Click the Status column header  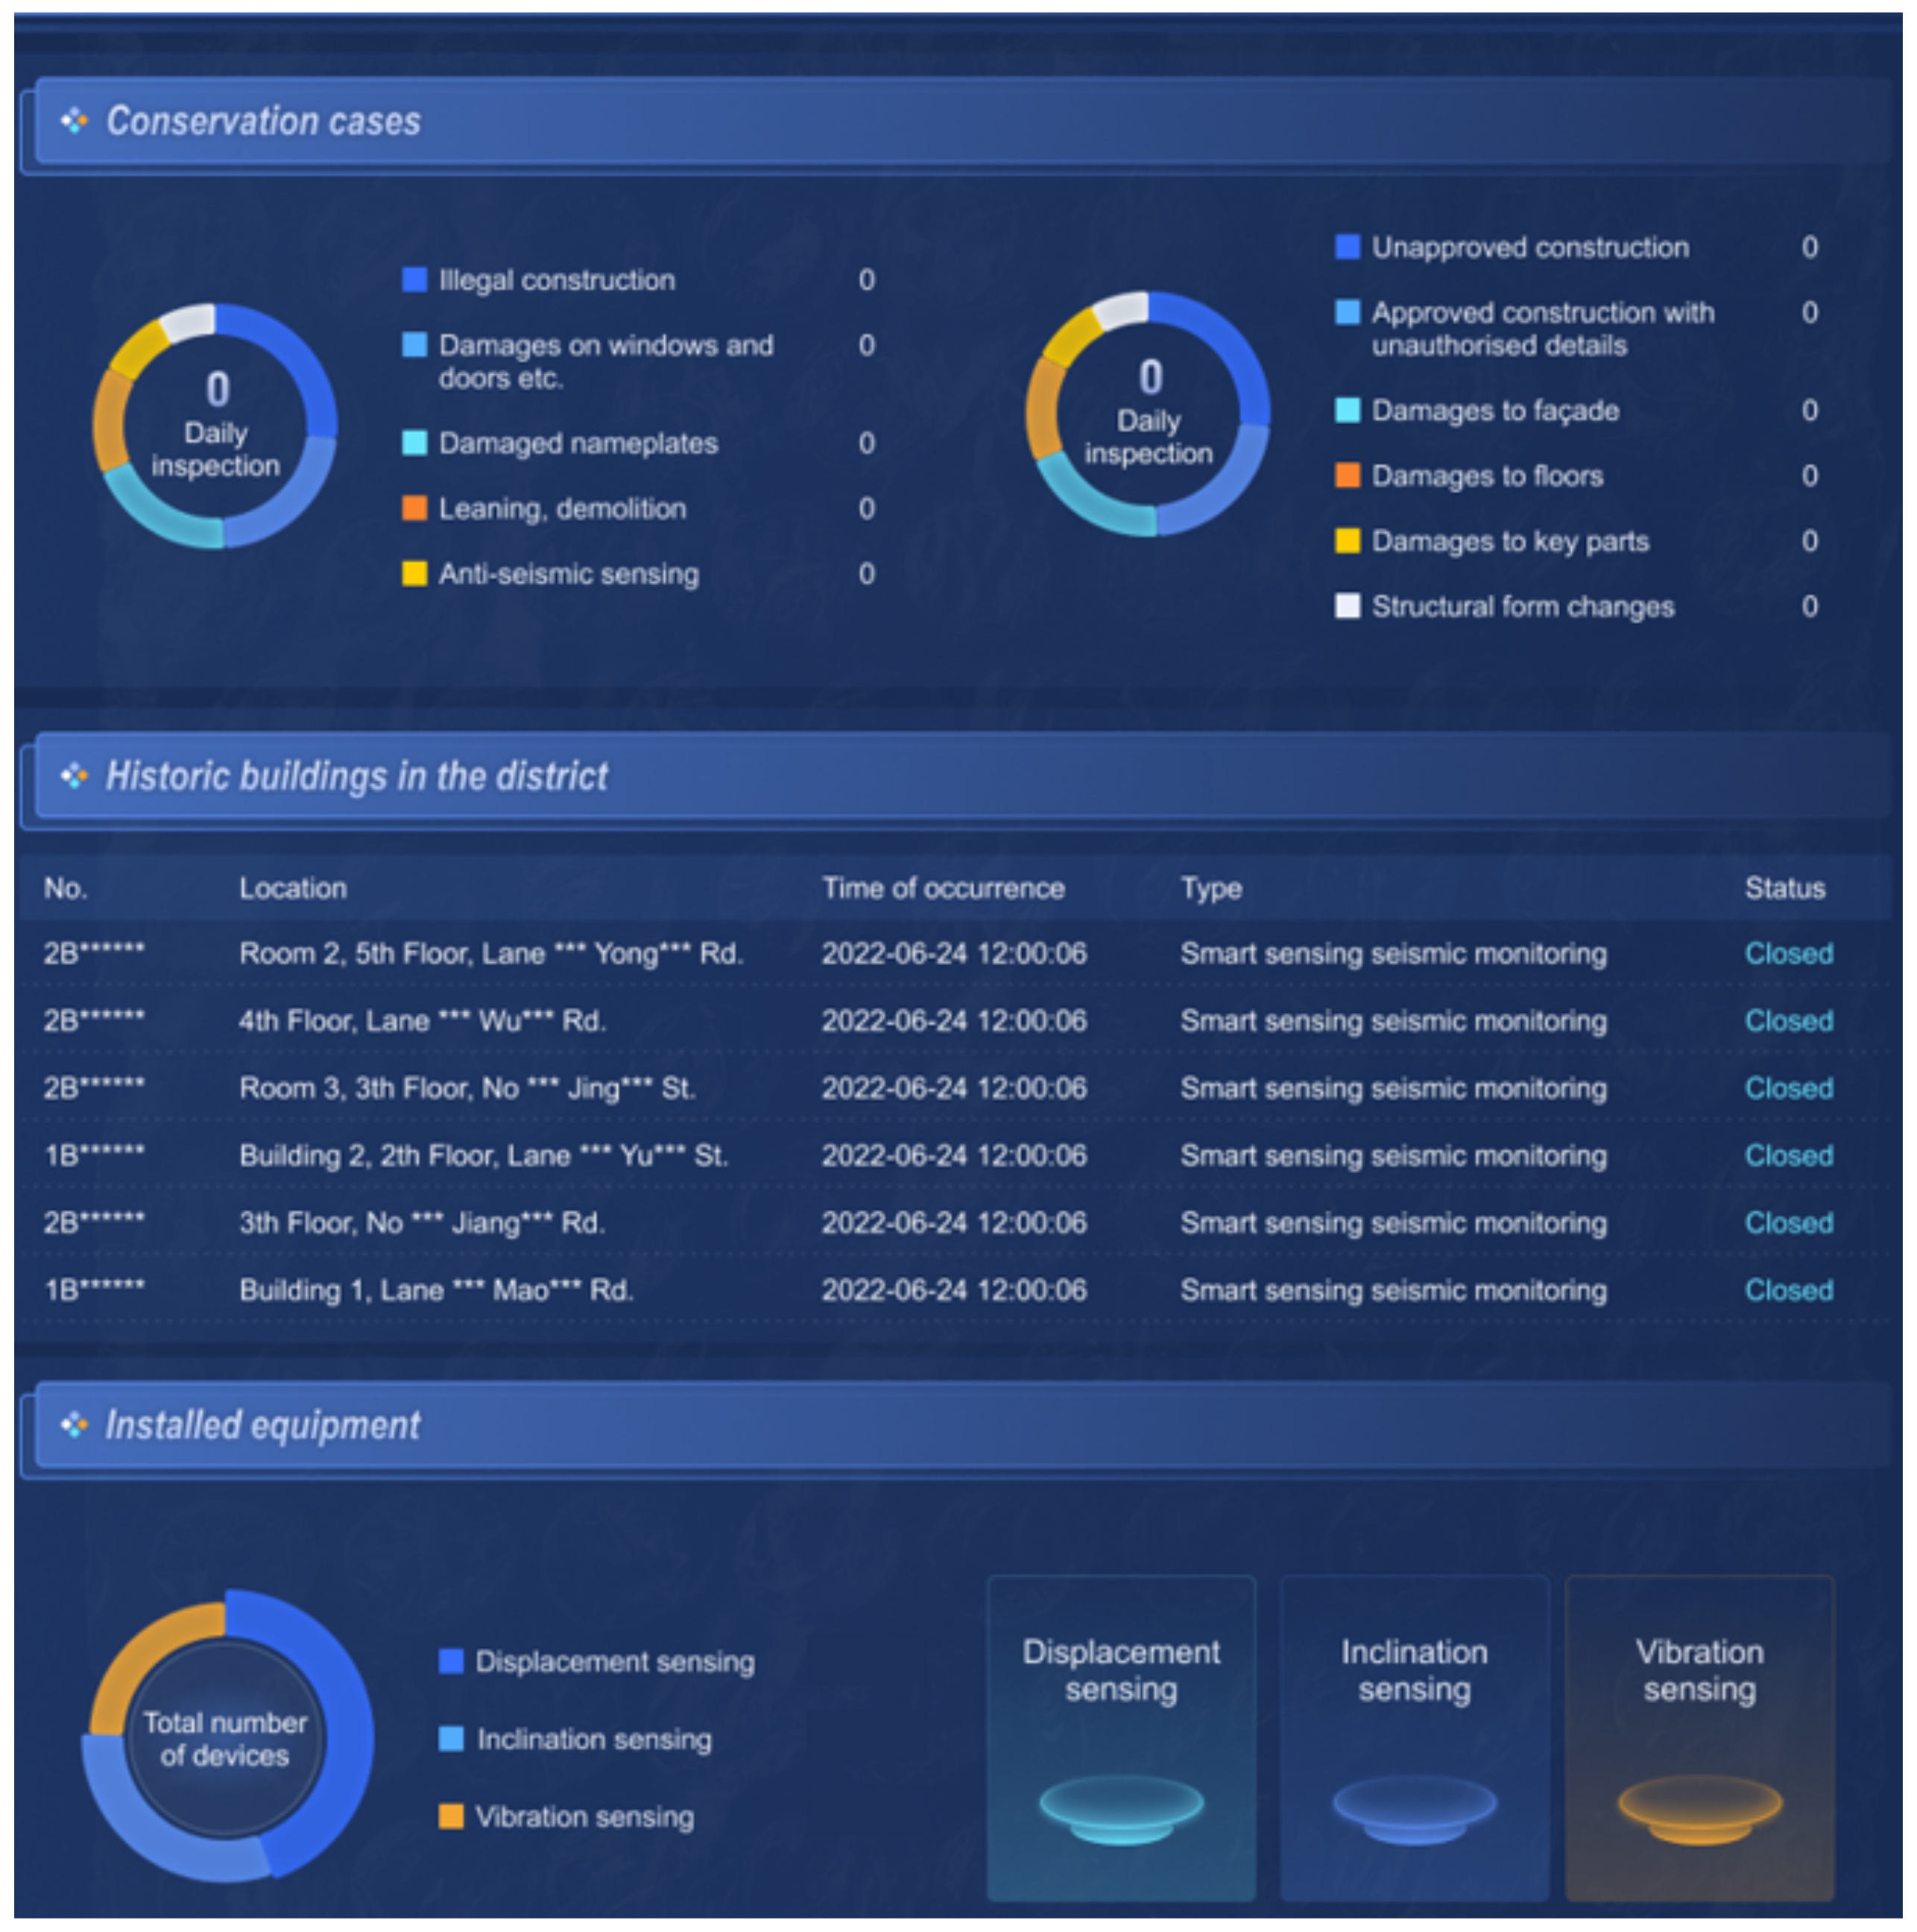tap(1784, 888)
